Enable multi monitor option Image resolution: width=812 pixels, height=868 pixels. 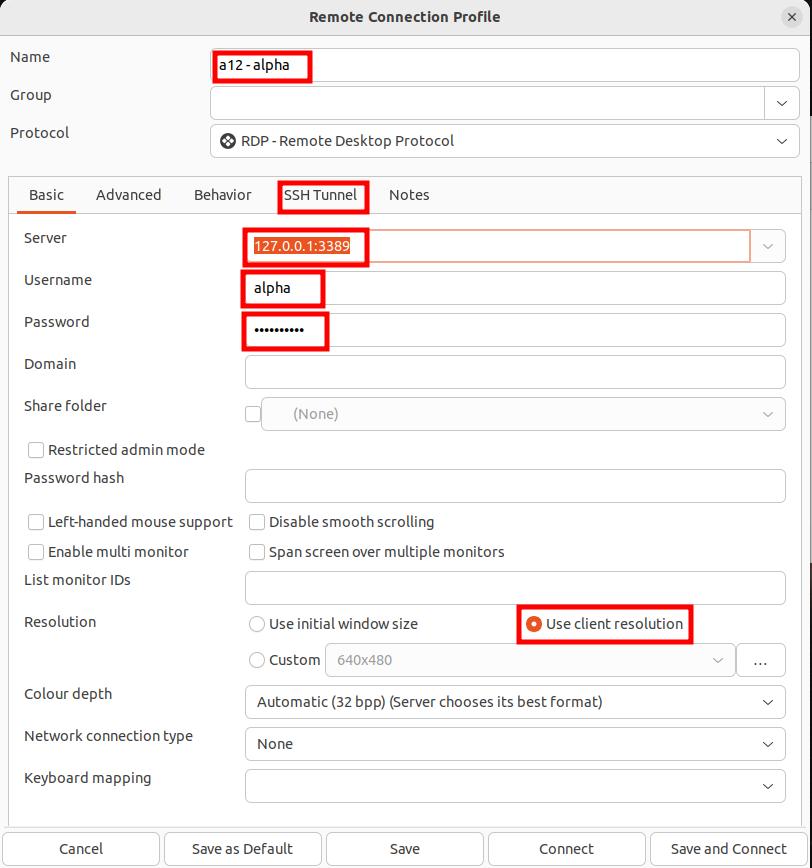36,552
